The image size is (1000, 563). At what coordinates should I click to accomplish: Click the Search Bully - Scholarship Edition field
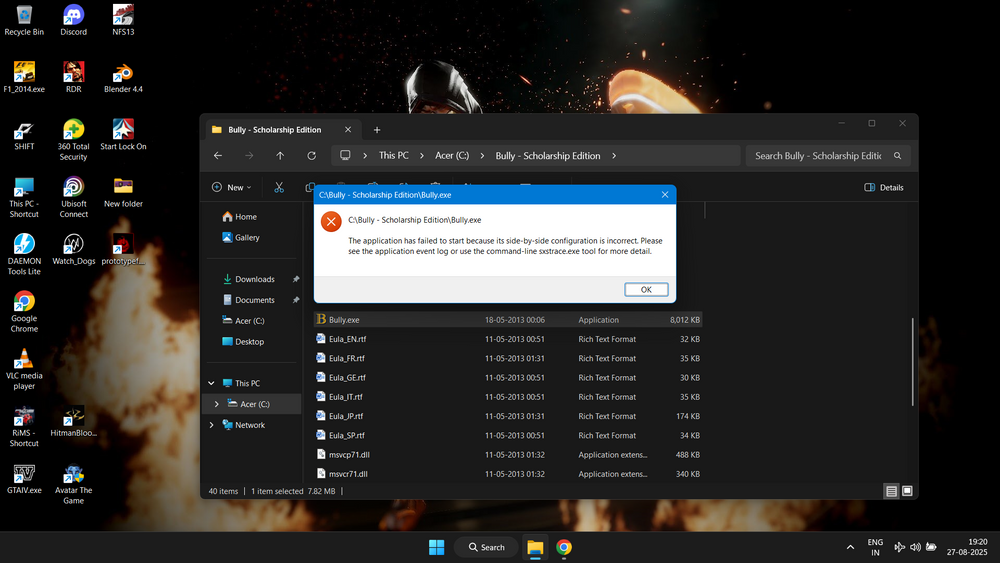[818, 156]
